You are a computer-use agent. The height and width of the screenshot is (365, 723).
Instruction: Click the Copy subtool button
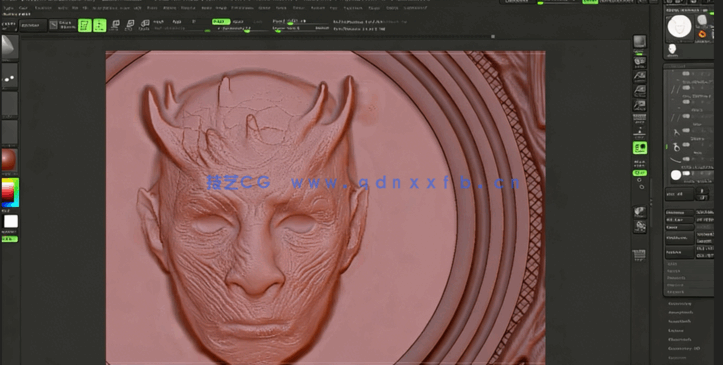[679, 227]
